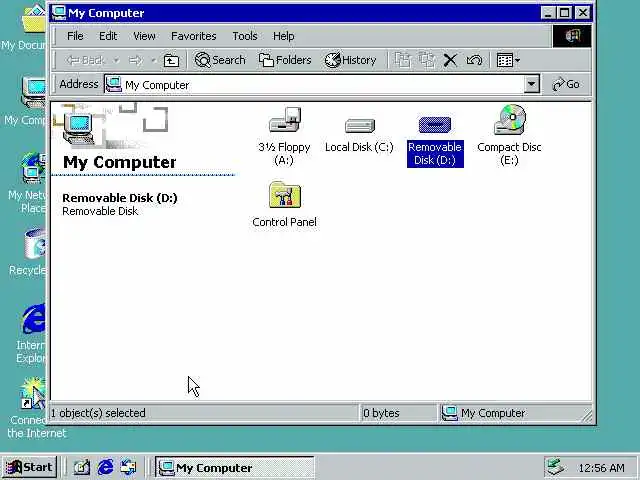Click the Windows logo throbber icon
Screen dimensions: 640x480
571,36
